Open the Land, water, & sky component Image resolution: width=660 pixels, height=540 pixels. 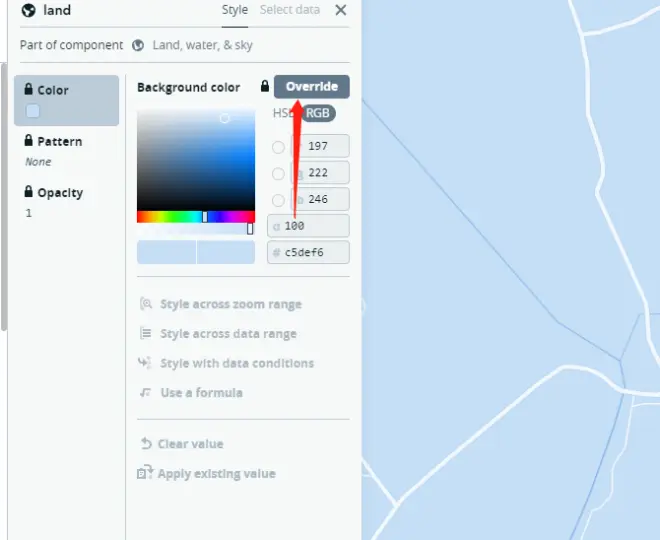pyautogui.click(x=202, y=45)
